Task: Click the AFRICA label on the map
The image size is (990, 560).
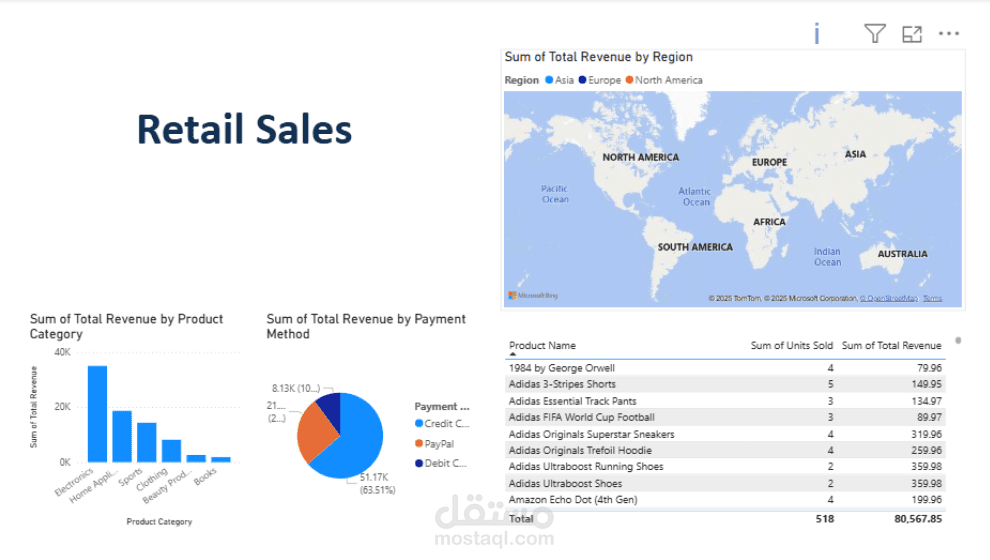Action: tap(769, 222)
